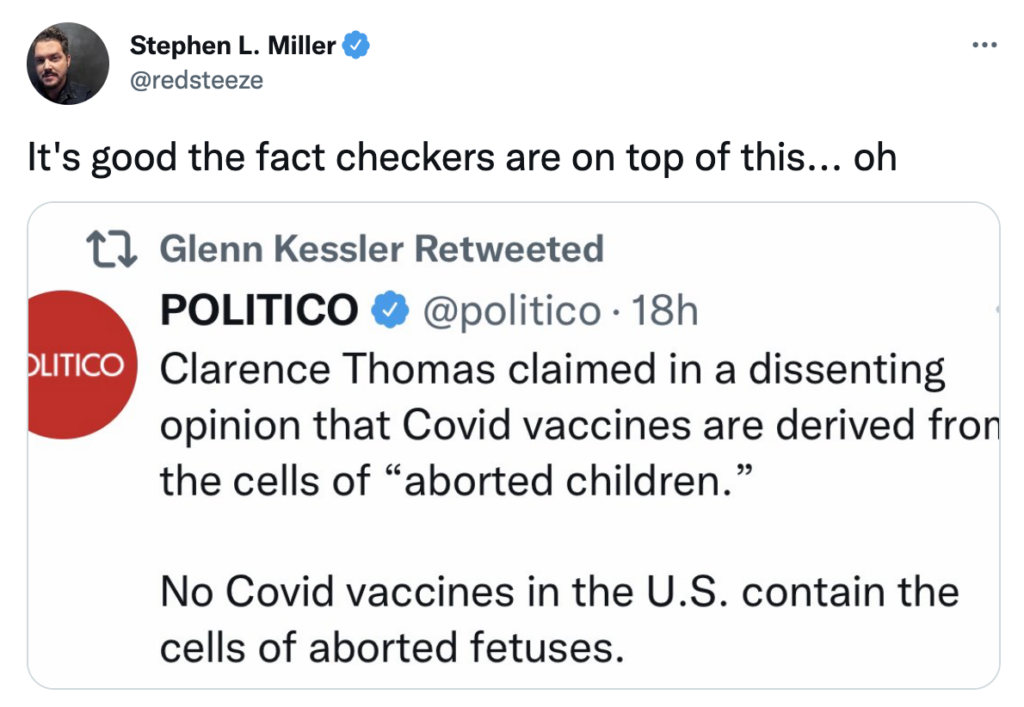
Task: Open the 18h timestamp of quoted tweet
Action: (665, 311)
